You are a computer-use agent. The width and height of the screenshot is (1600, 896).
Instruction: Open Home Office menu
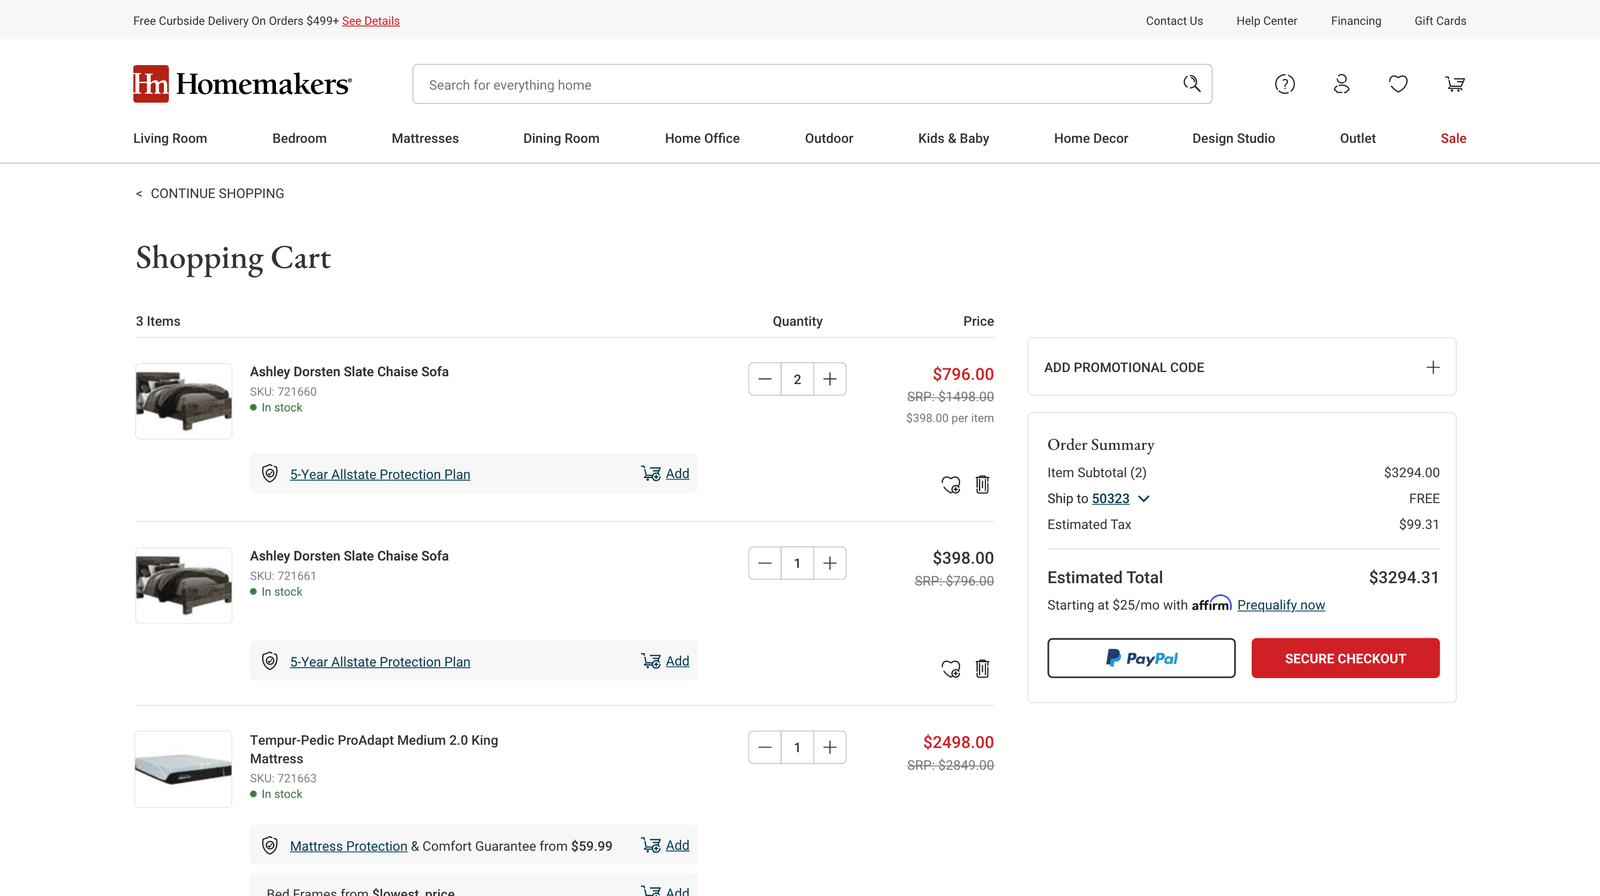pyautogui.click(x=702, y=138)
